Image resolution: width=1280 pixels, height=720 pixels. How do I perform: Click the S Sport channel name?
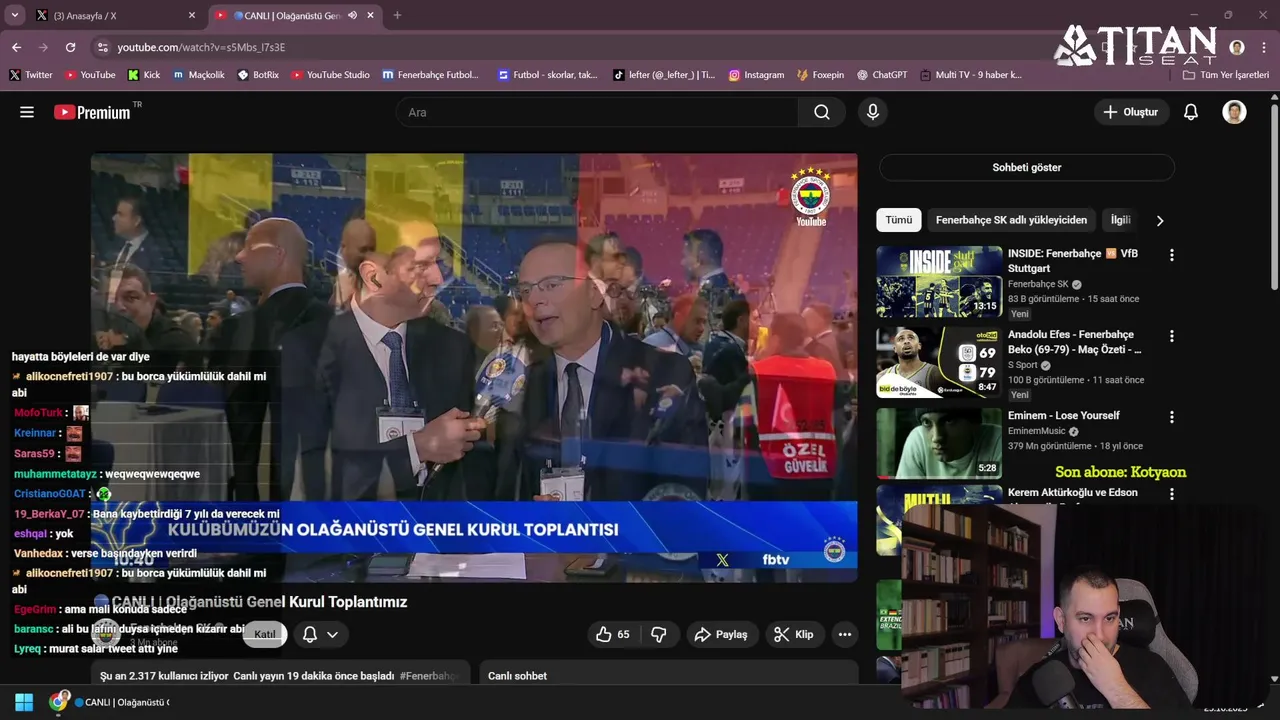pyautogui.click(x=1023, y=365)
